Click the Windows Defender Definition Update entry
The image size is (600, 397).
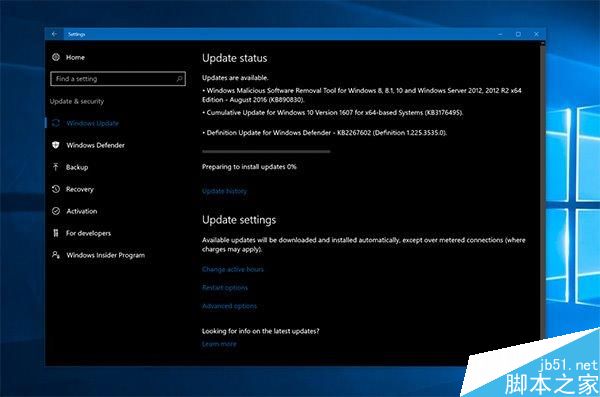[x=324, y=133]
